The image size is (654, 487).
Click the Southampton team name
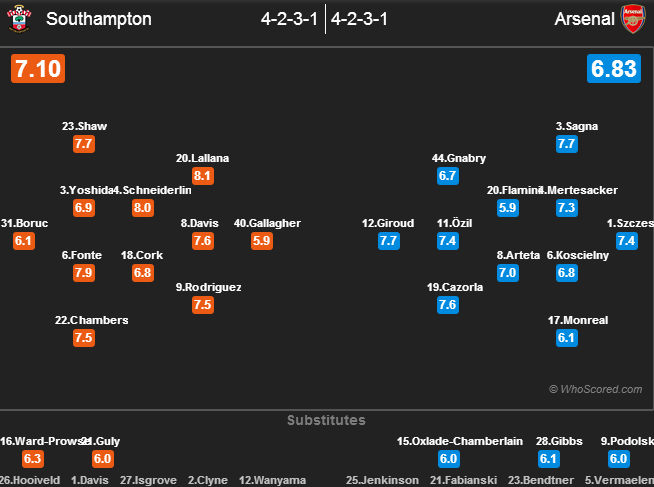pyautogui.click(x=99, y=19)
